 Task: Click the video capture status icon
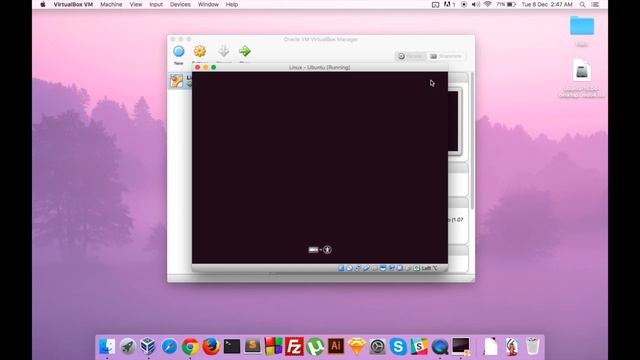(391, 268)
